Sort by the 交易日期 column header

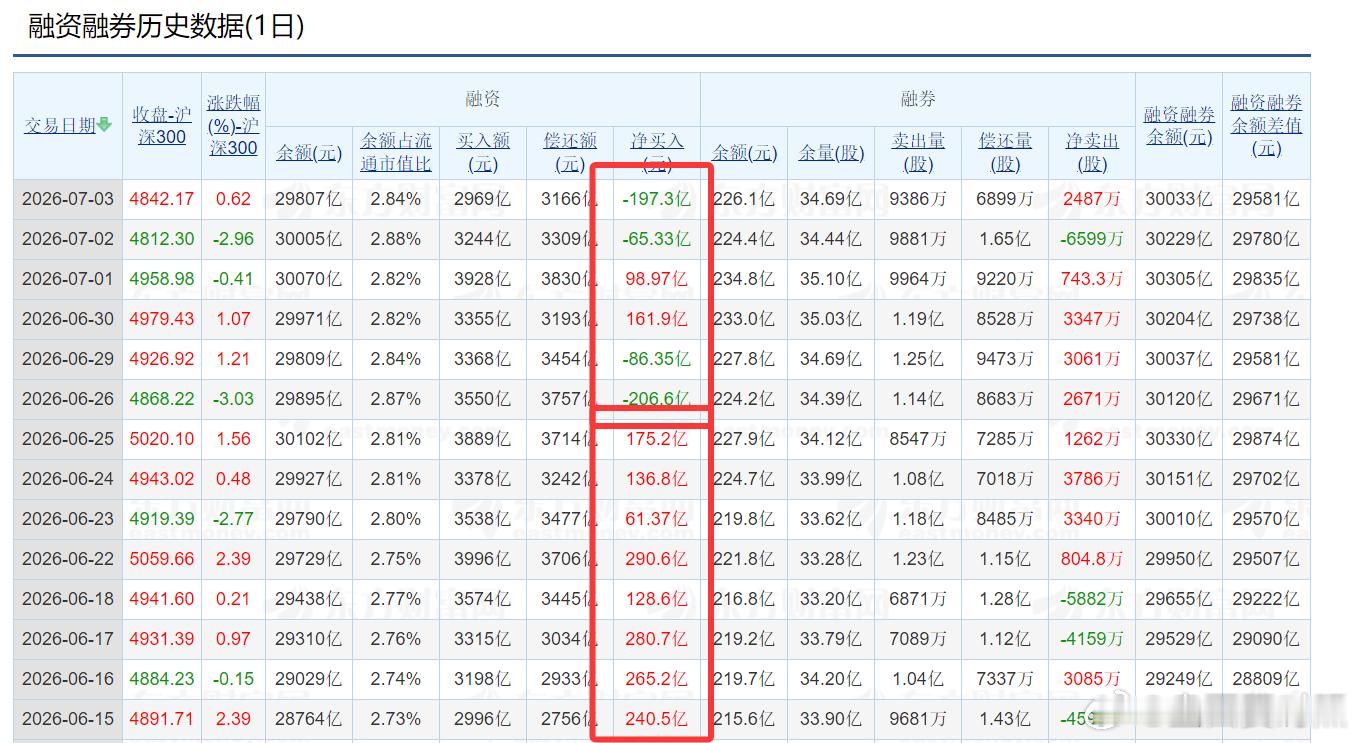click(60, 125)
